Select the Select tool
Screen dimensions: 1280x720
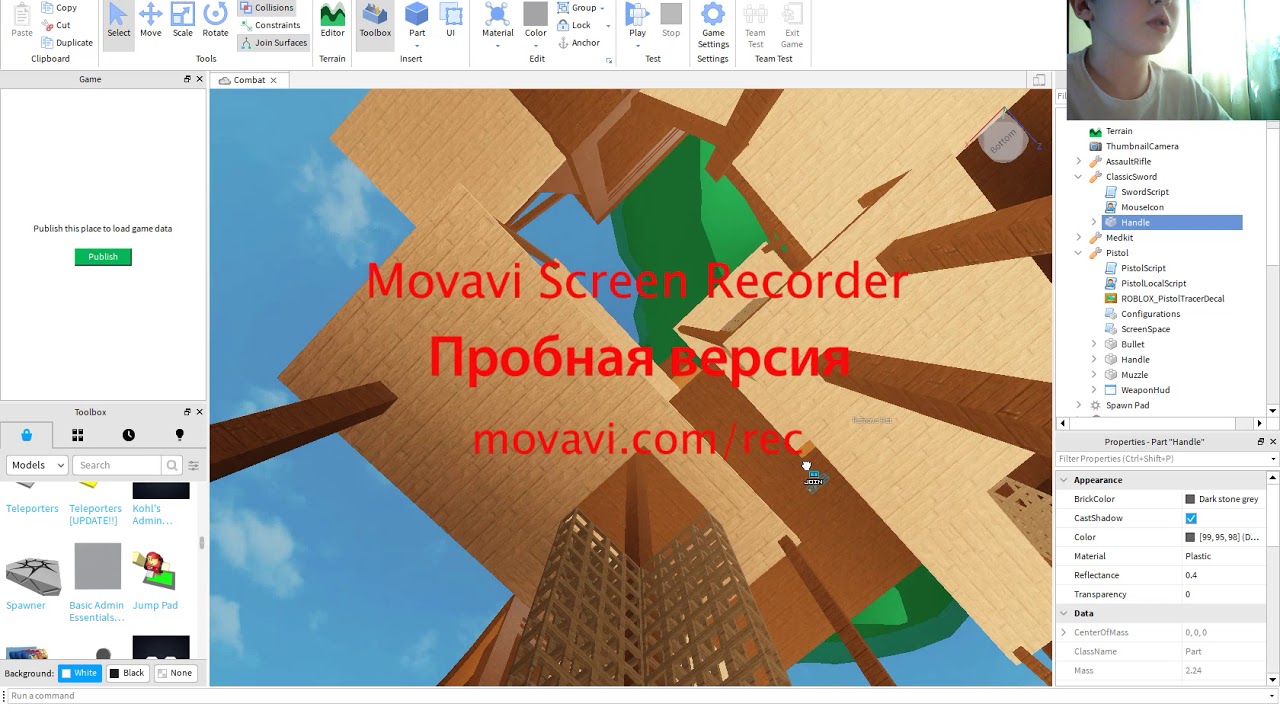pyautogui.click(x=118, y=20)
